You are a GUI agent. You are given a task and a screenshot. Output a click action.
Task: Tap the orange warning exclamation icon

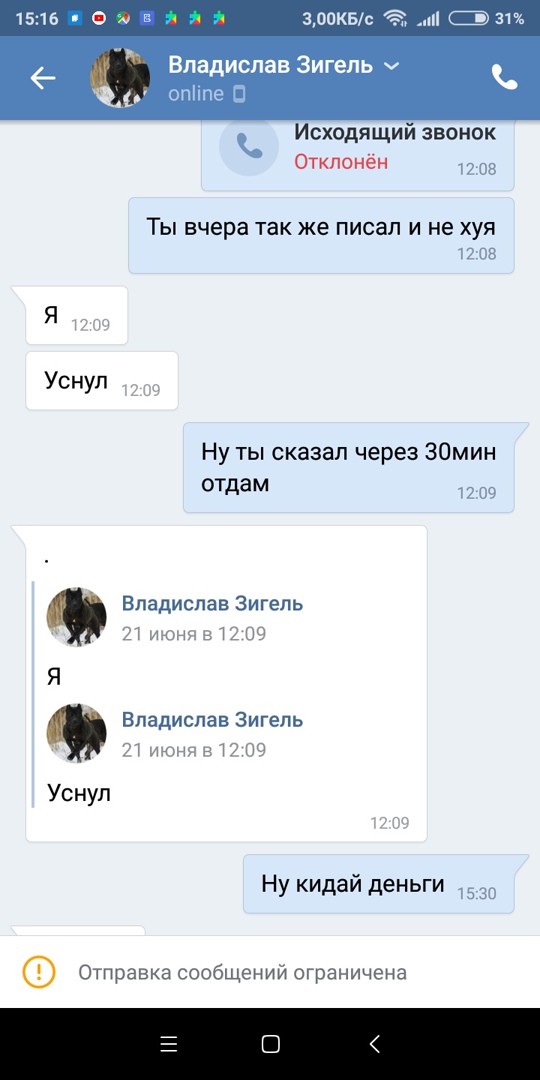(39, 972)
